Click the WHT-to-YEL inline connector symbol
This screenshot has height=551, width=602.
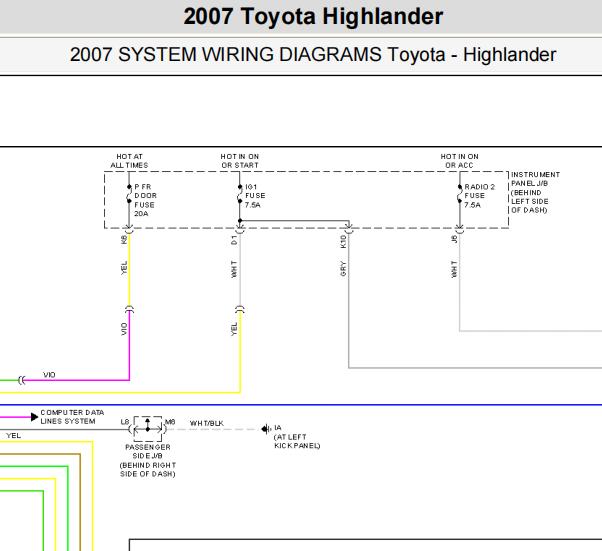pos(240,309)
